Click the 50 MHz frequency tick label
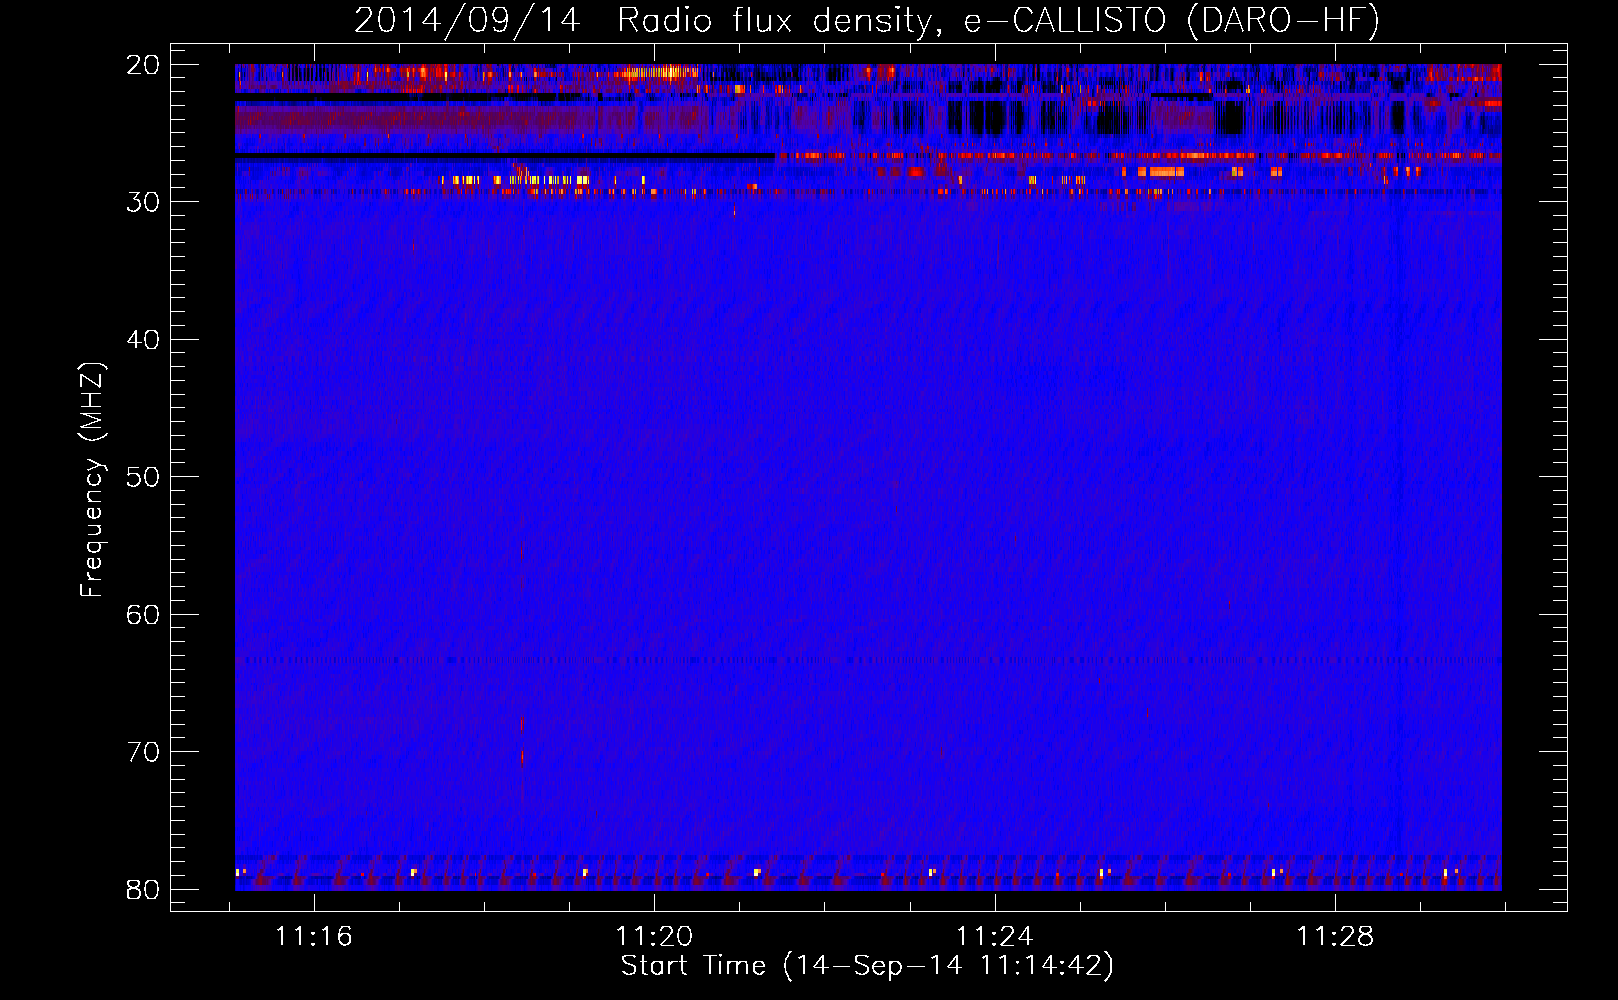Screen dimensions: 1618x1000 coord(143,477)
